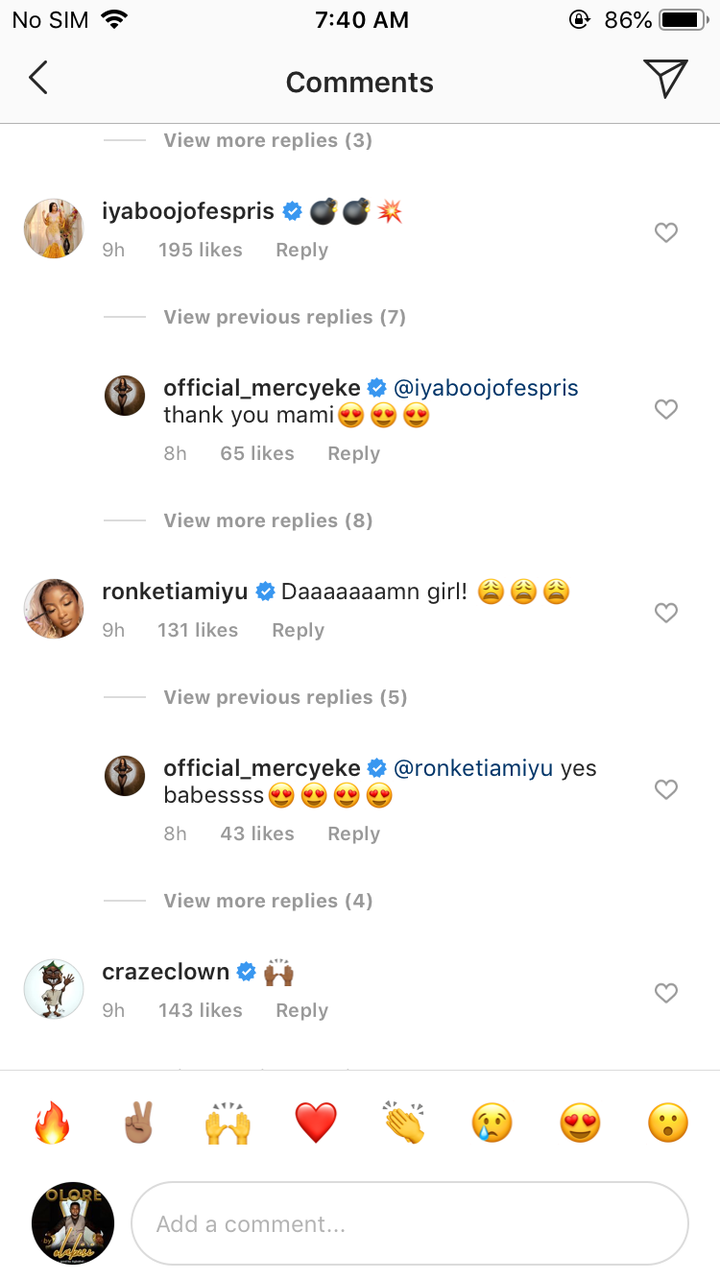This screenshot has width=720, height=1280.
Task: Choose the crying face emoji
Action: (x=491, y=1123)
